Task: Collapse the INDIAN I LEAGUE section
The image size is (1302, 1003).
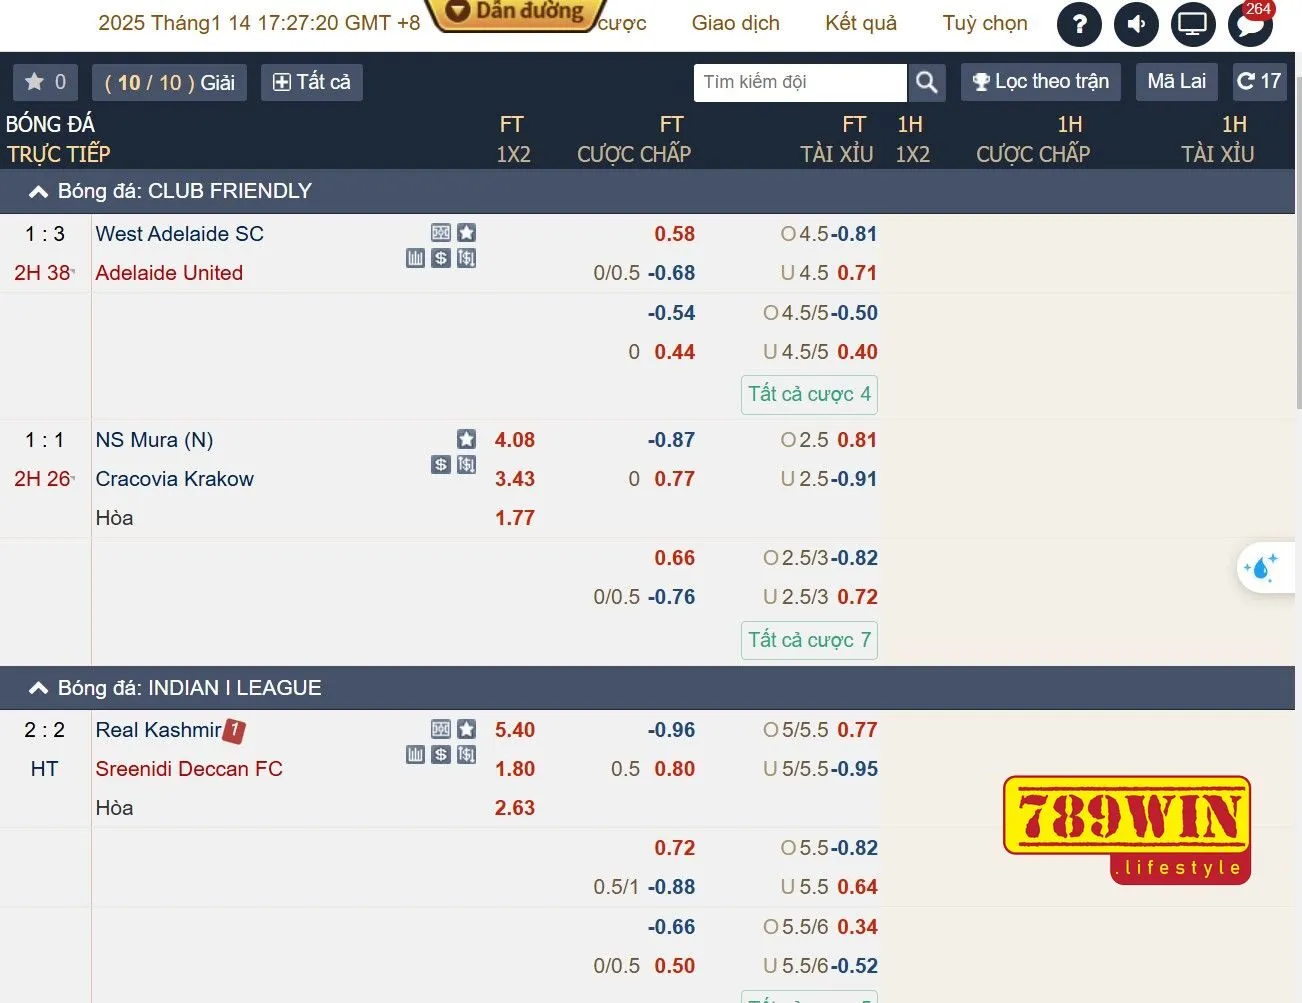Action: coord(37,688)
